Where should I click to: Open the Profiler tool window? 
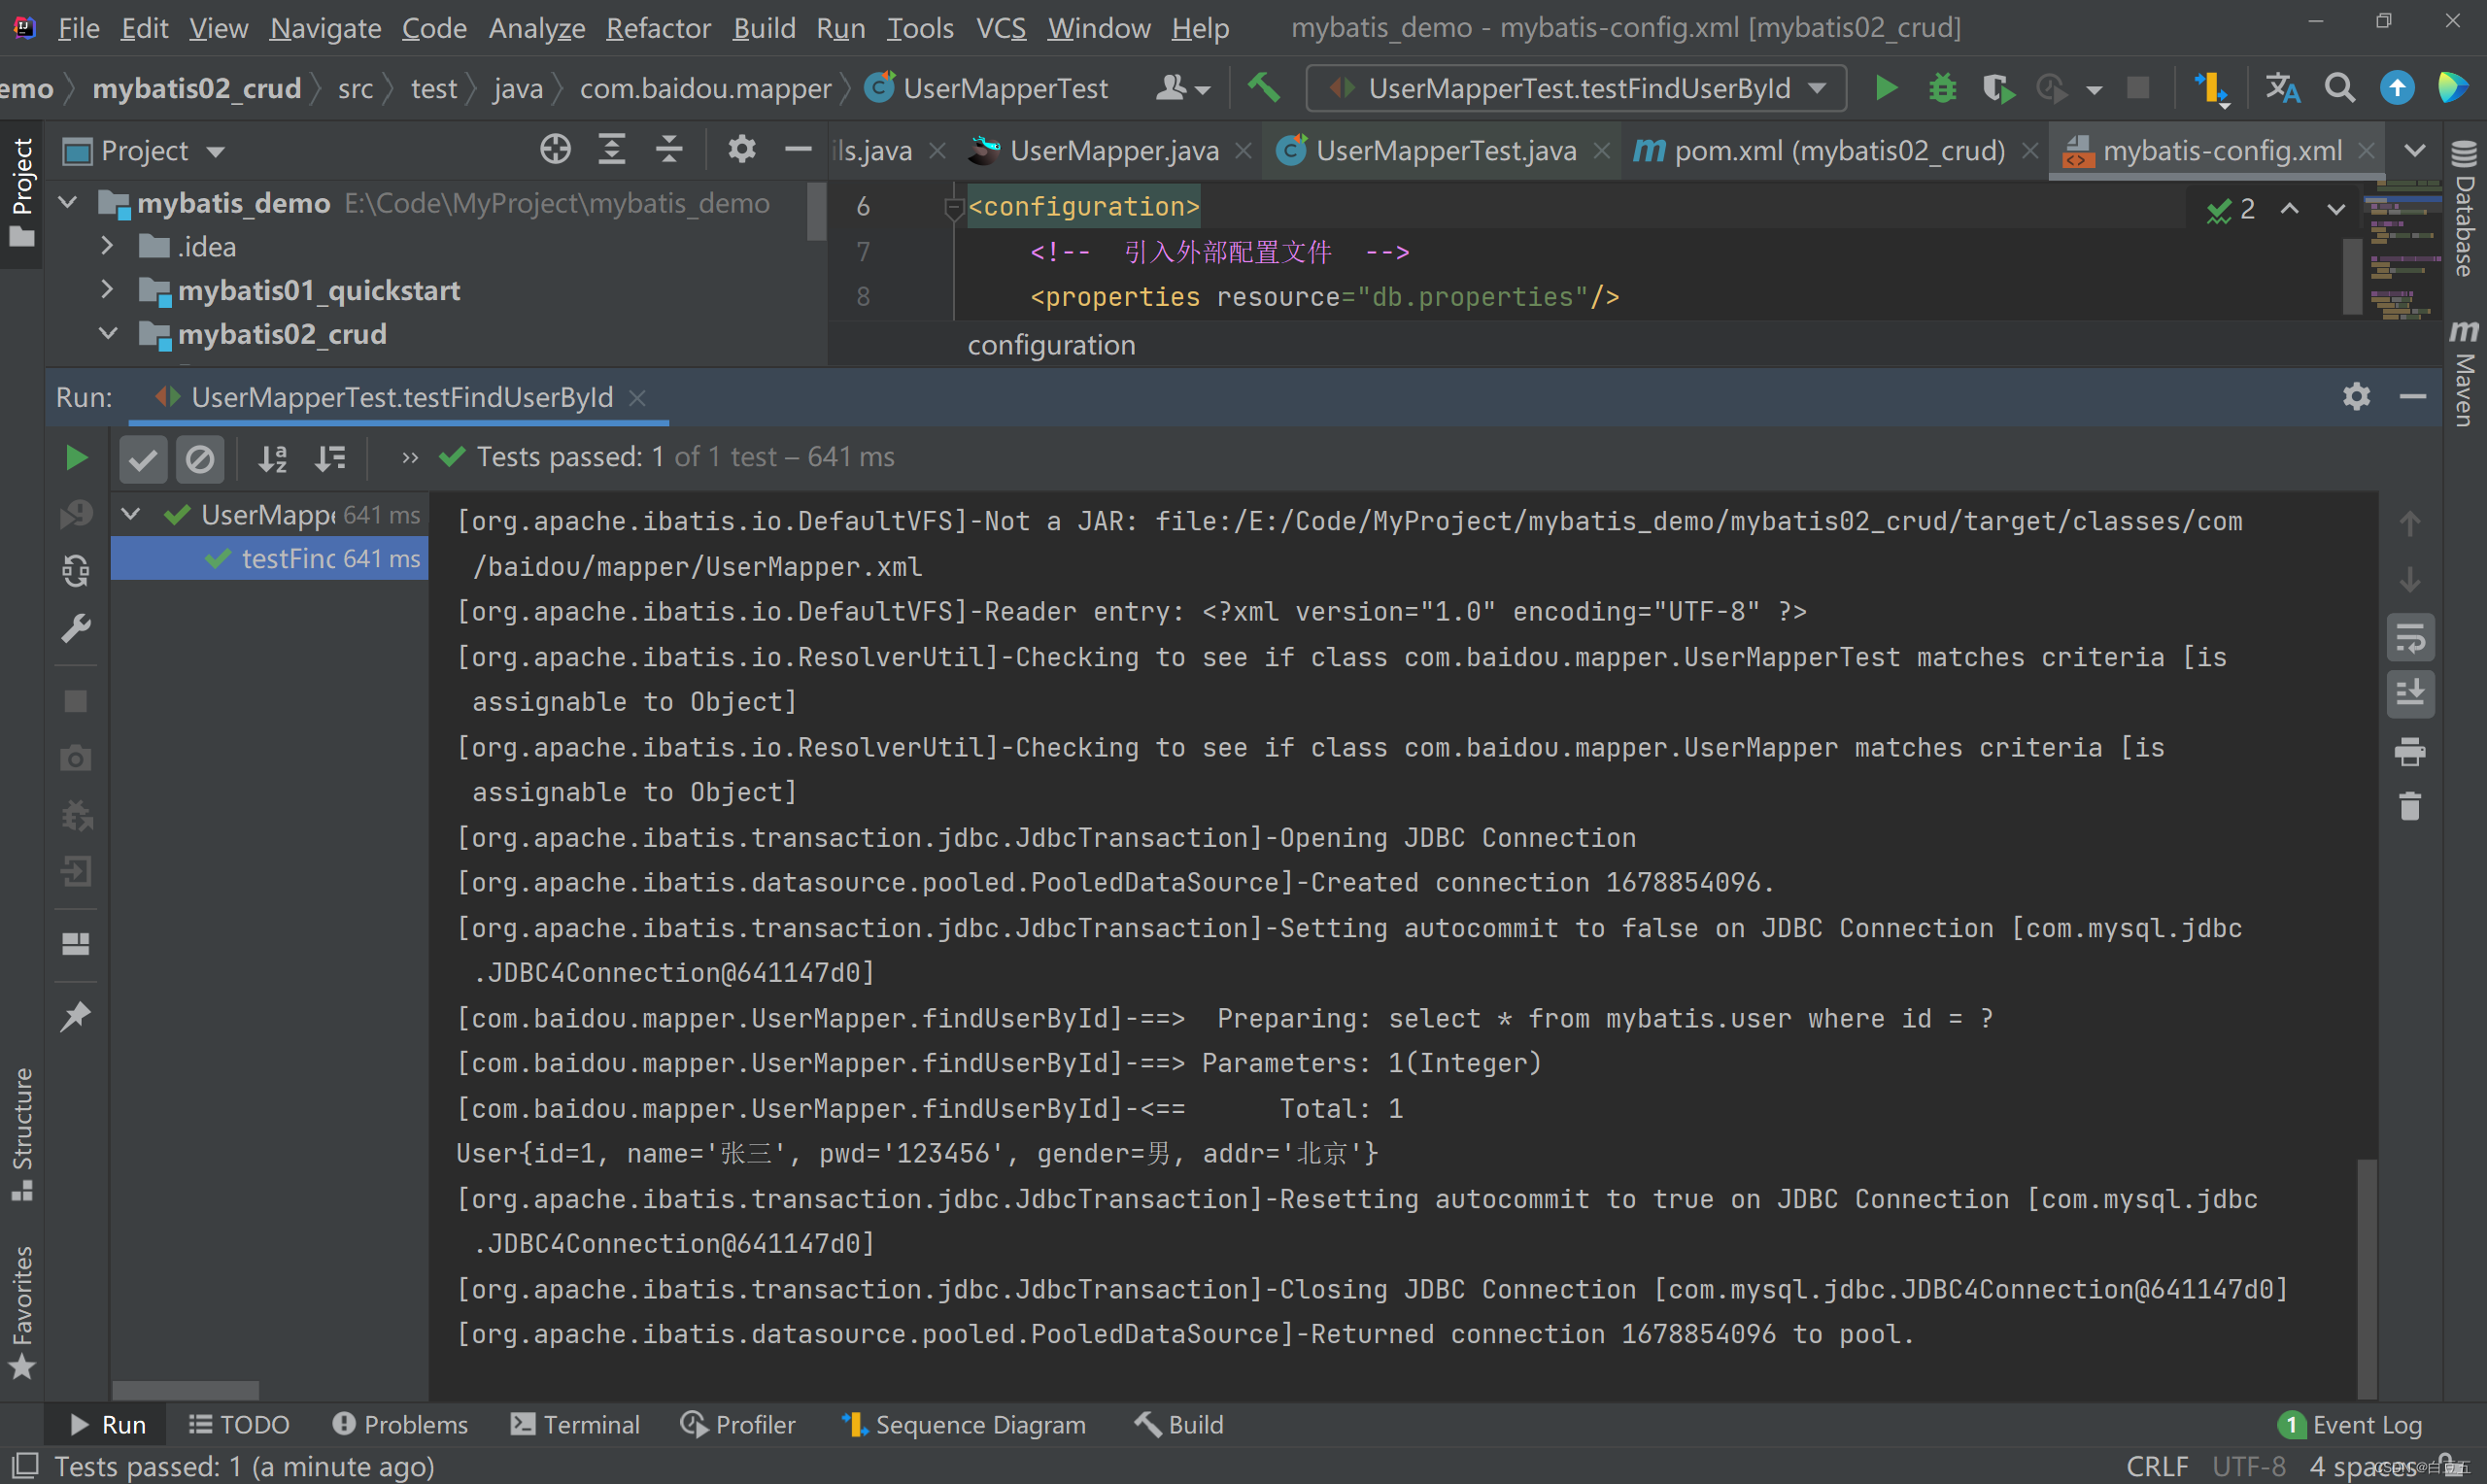point(738,1424)
